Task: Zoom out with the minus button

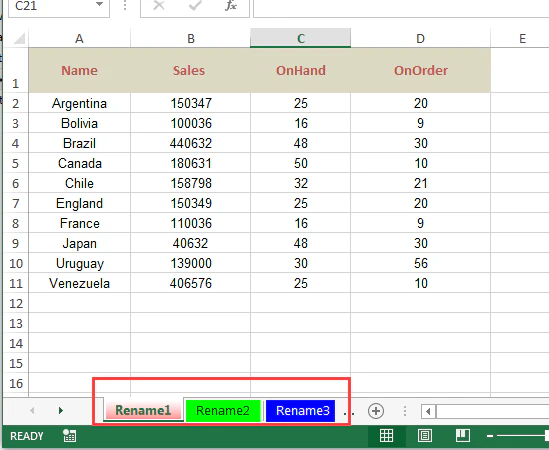Action: point(490,436)
